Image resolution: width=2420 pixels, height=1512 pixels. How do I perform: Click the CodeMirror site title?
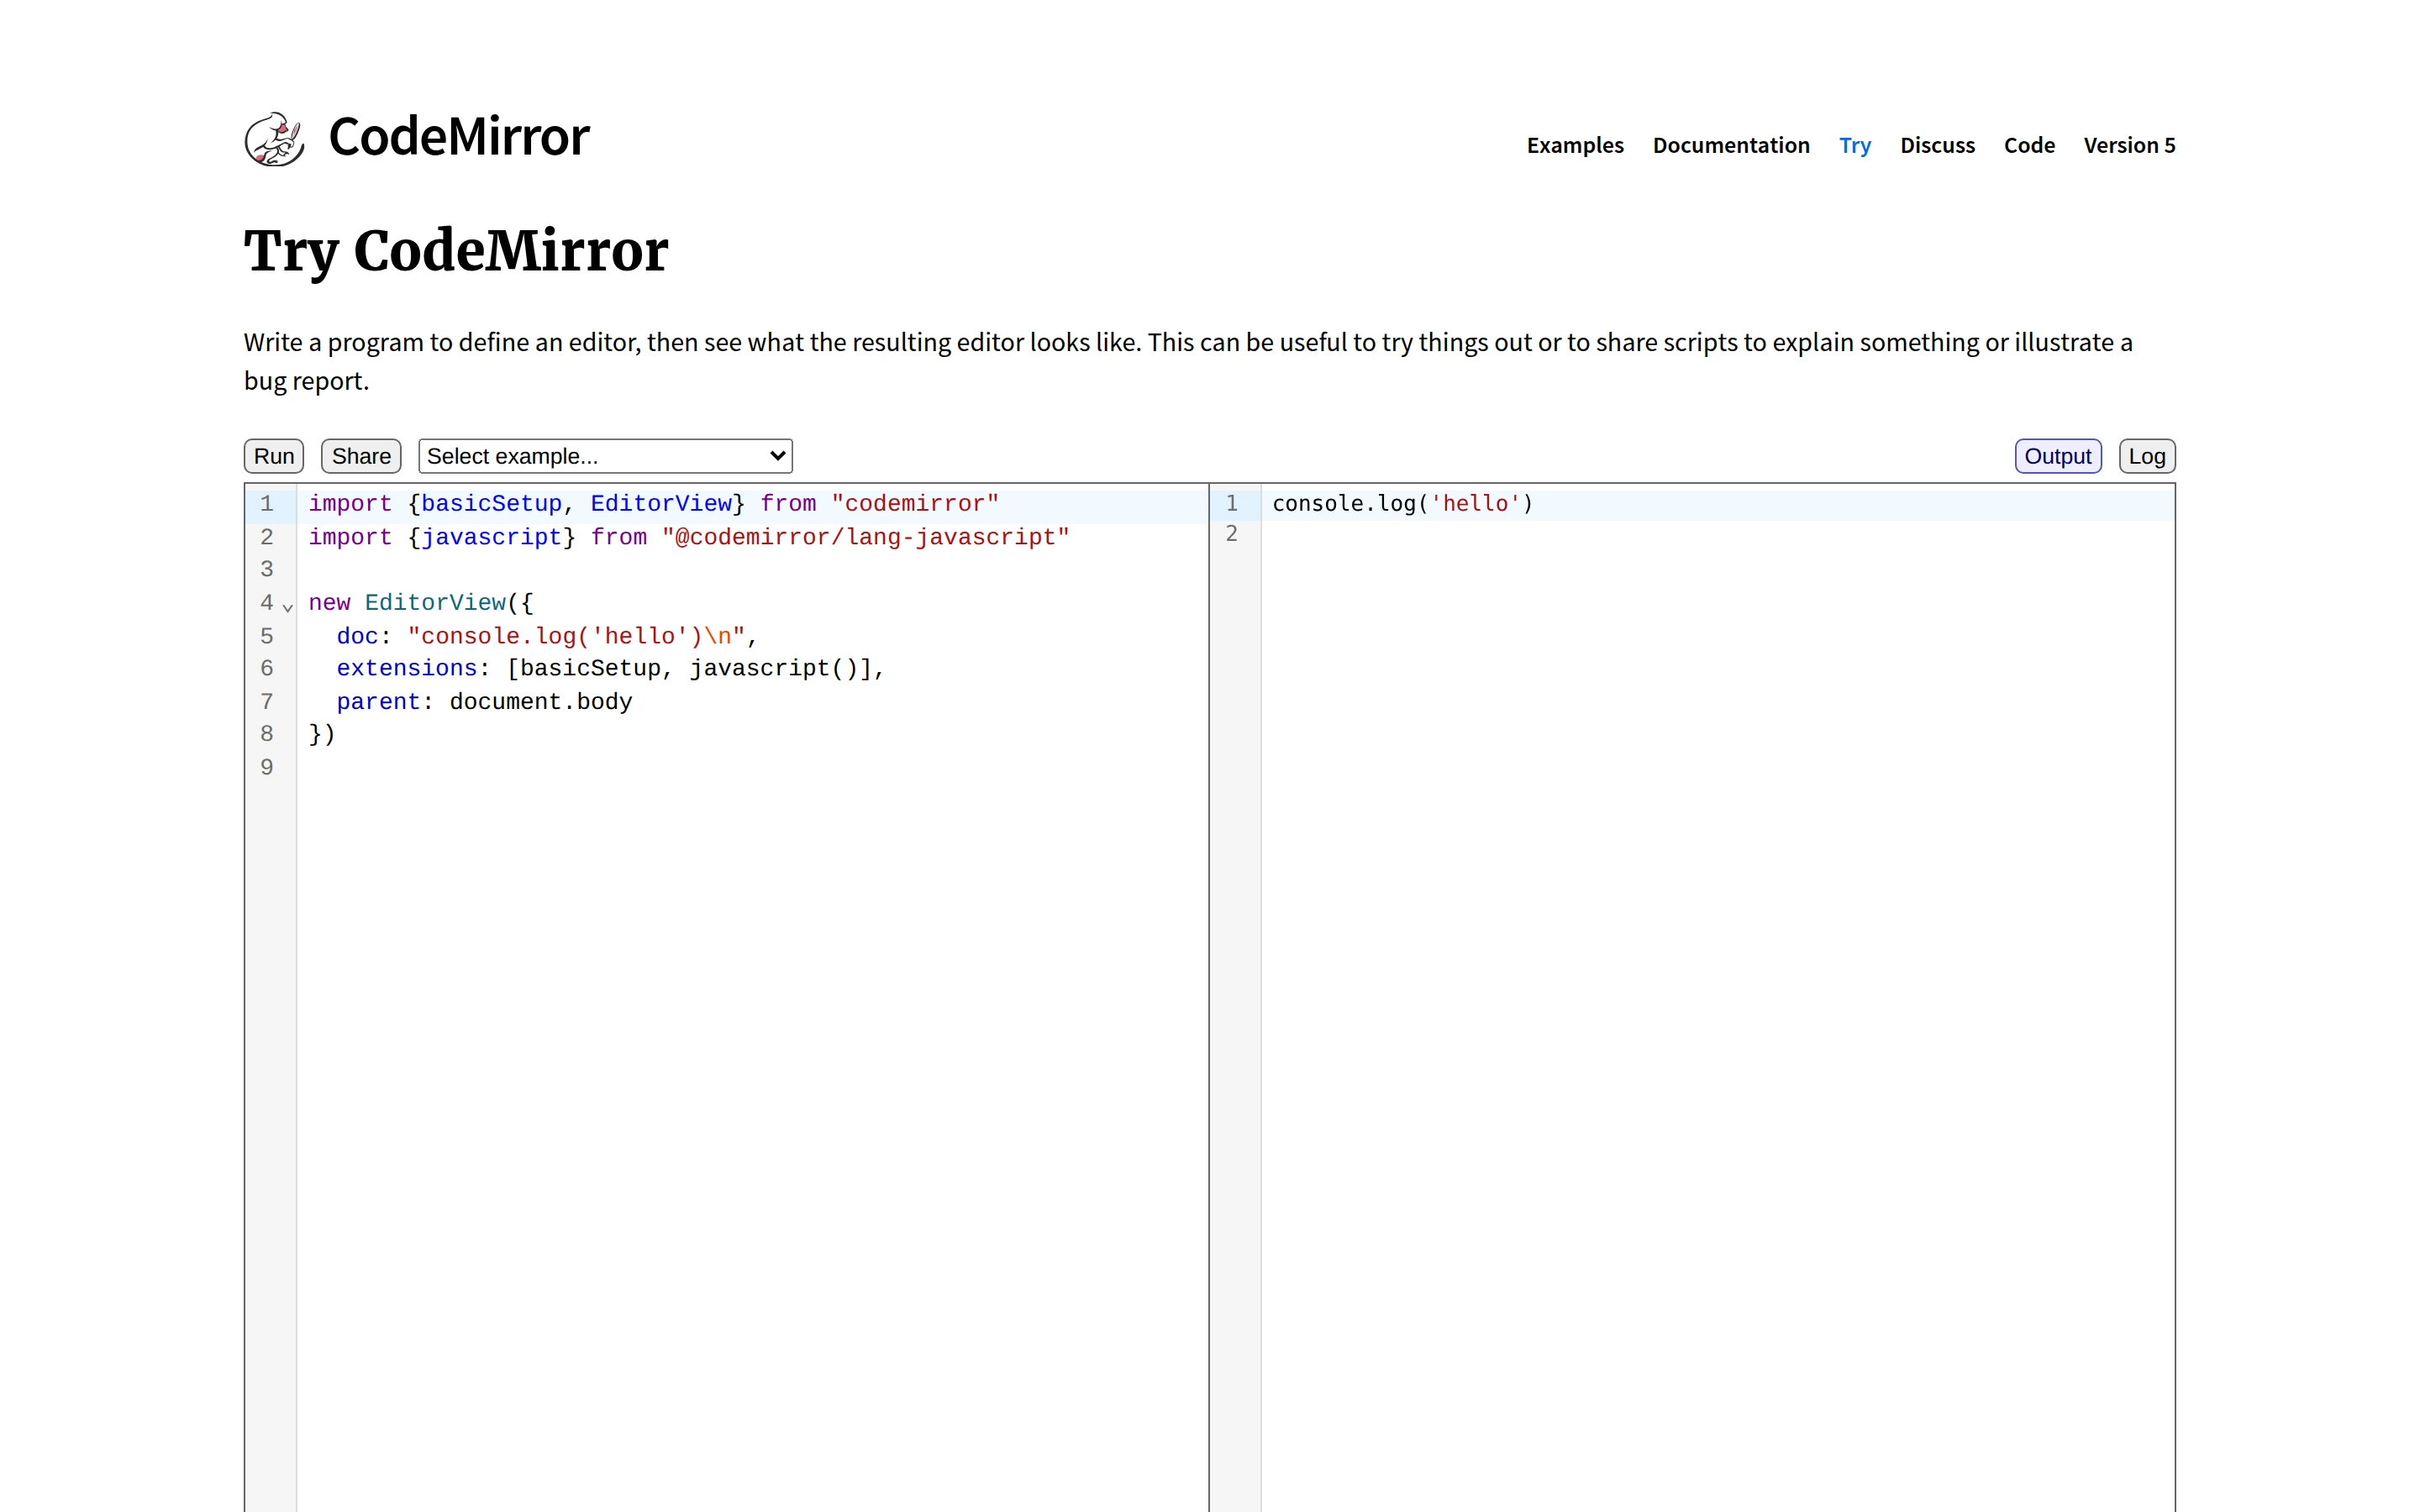[x=459, y=137]
